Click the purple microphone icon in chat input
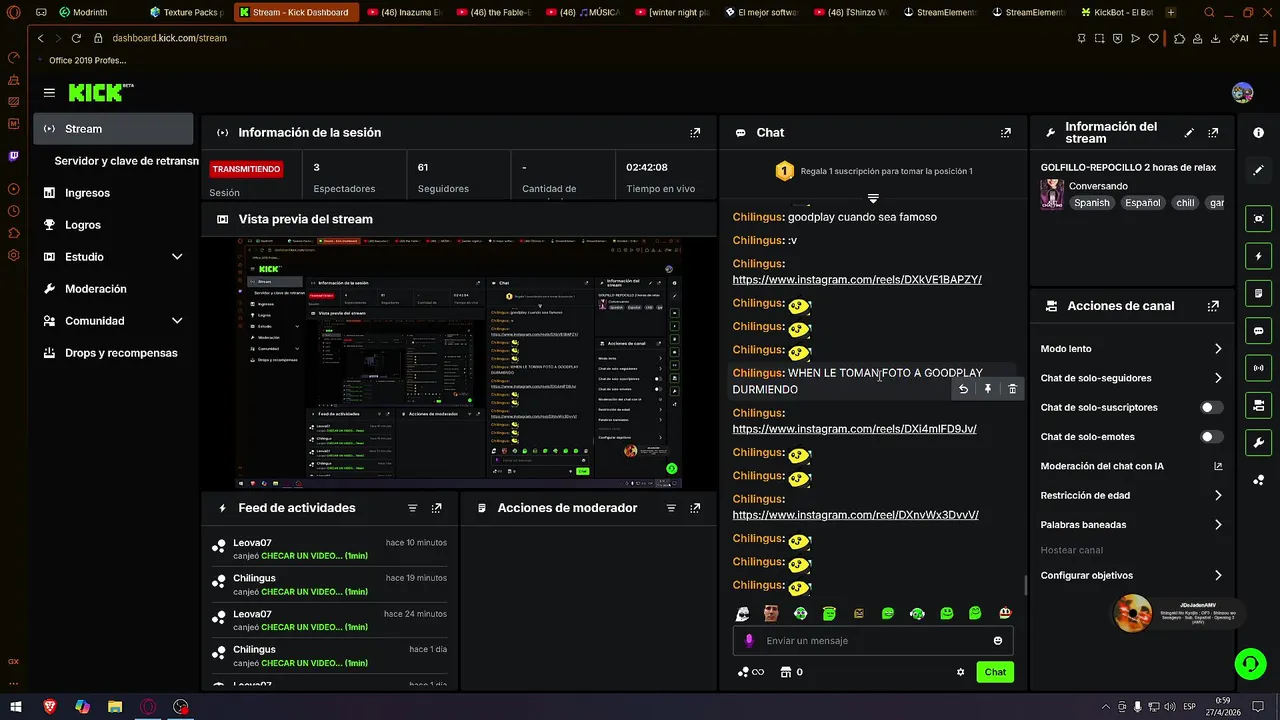This screenshot has height=720, width=1280. tap(749, 641)
